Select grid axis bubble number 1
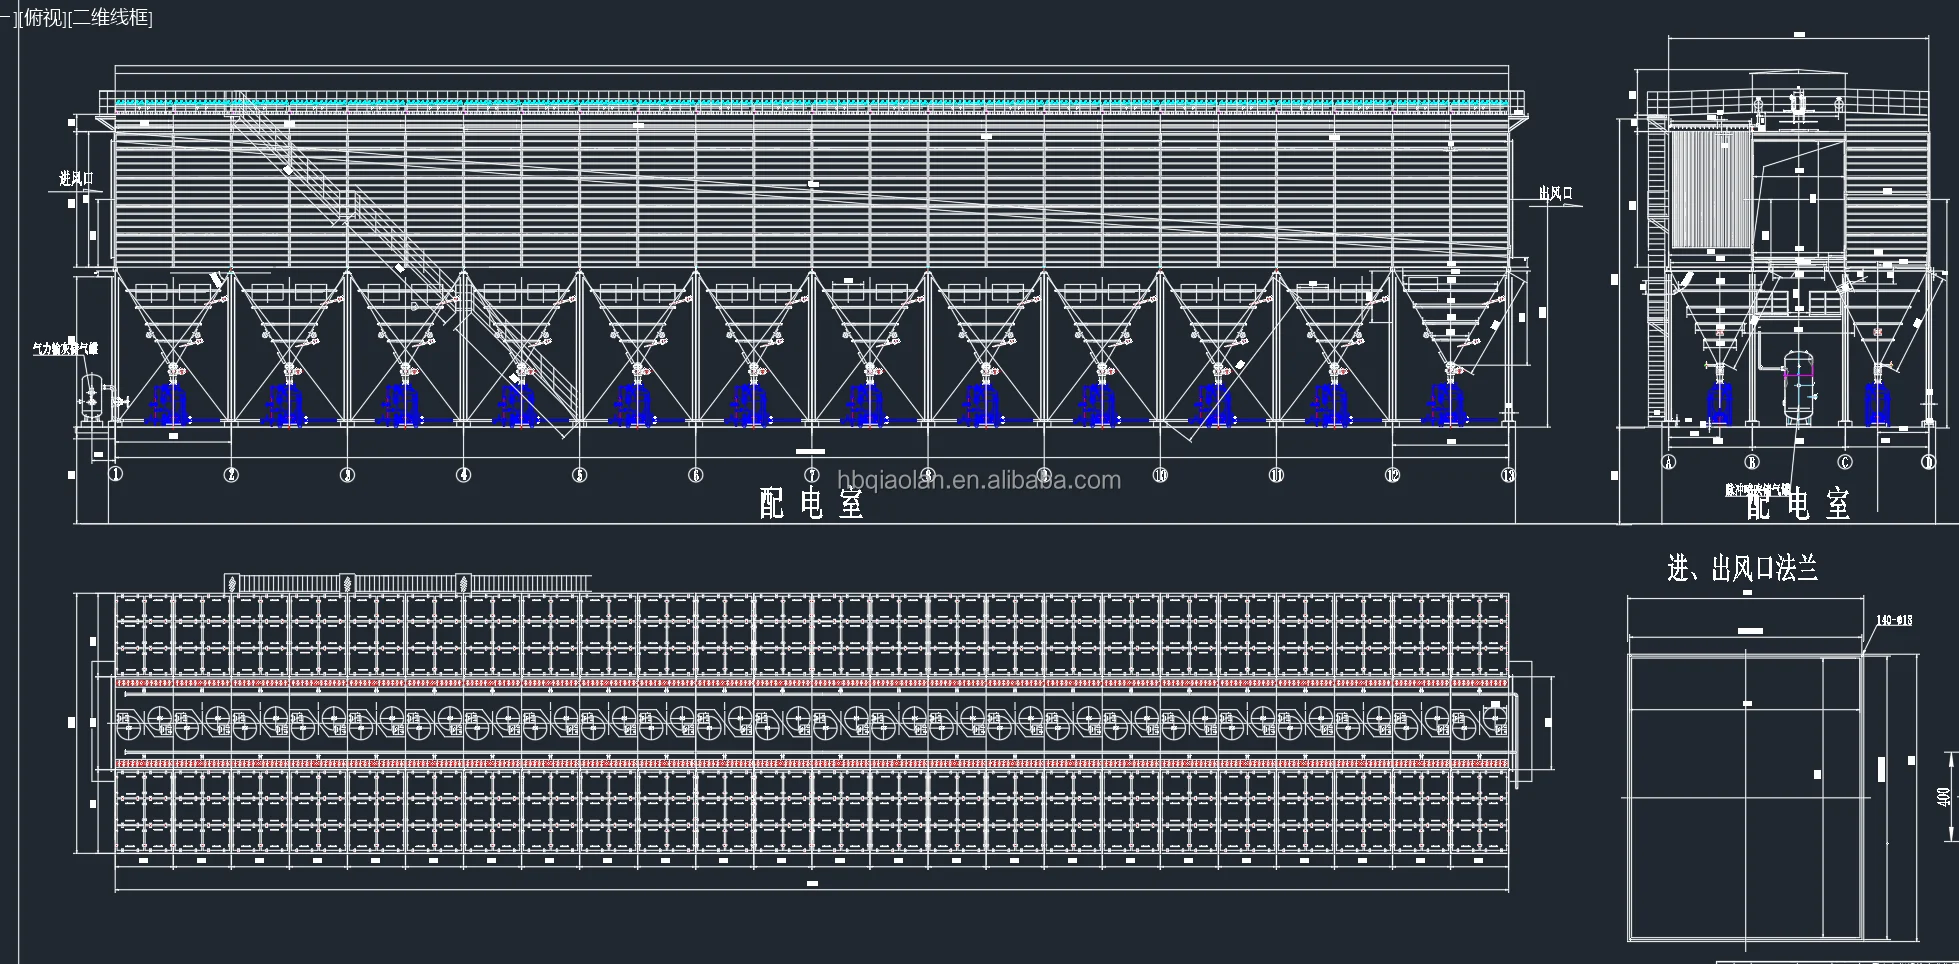The width and height of the screenshot is (1959, 964). click(x=116, y=475)
